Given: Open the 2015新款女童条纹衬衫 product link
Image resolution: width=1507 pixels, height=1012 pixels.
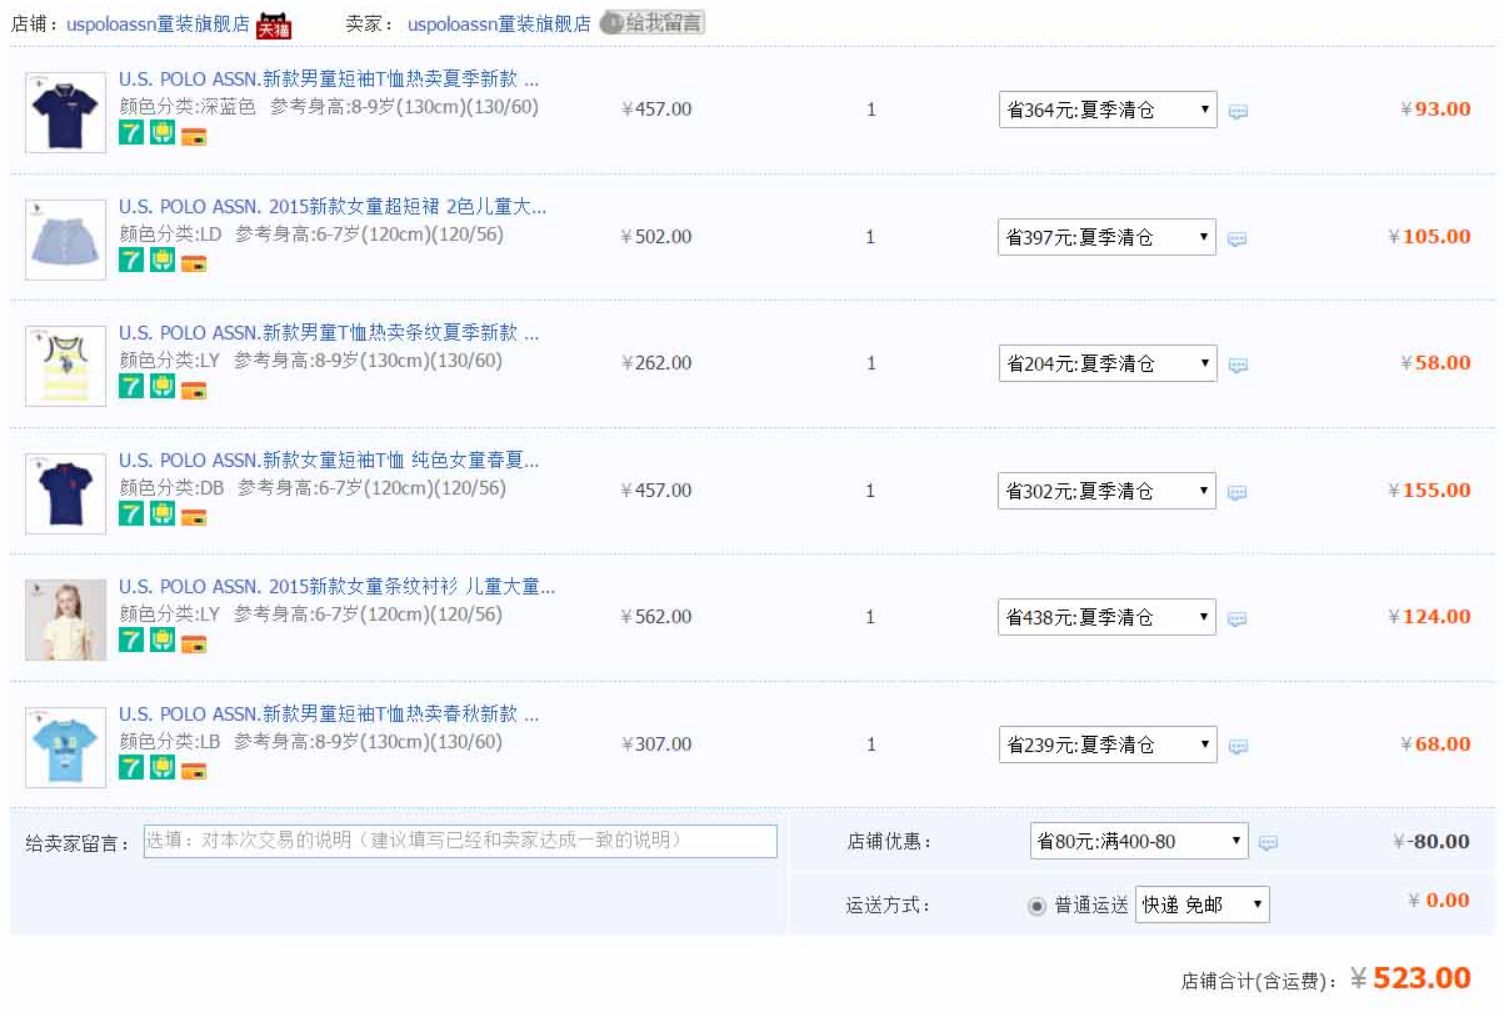Looking at the screenshot, I should point(337,587).
